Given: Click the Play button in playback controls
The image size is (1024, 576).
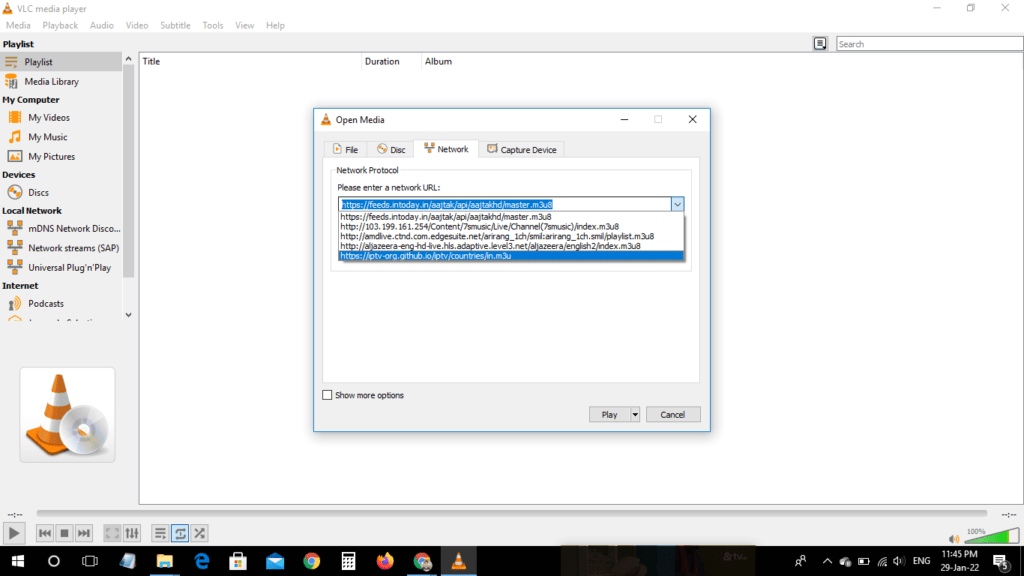Looking at the screenshot, I should (x=14, y=533).
